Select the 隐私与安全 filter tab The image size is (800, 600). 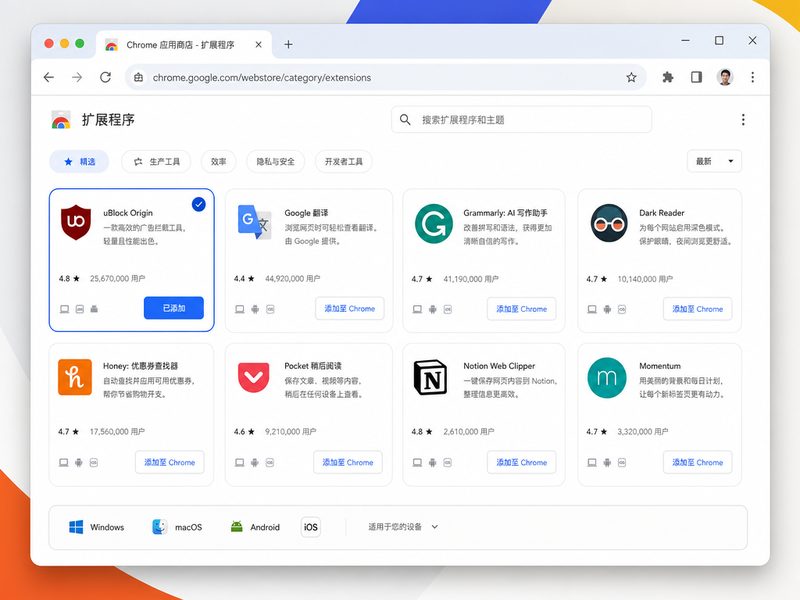pyautogui.click(x=276, y=162)
